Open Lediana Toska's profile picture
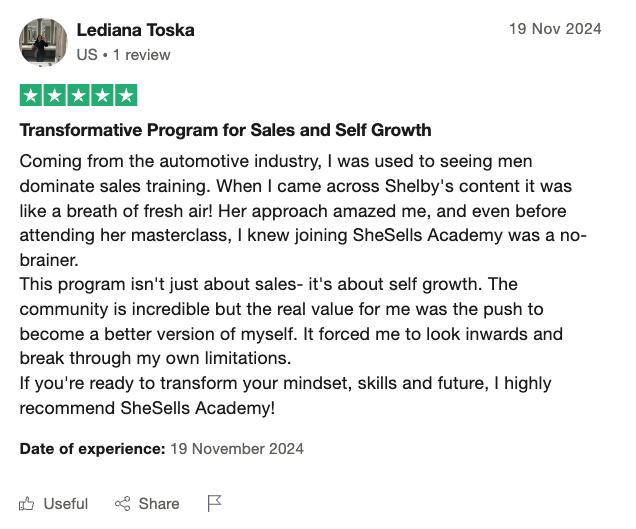The width and height of the screenshot is (636, 529). pyautogui.click(x=43, y=42)
